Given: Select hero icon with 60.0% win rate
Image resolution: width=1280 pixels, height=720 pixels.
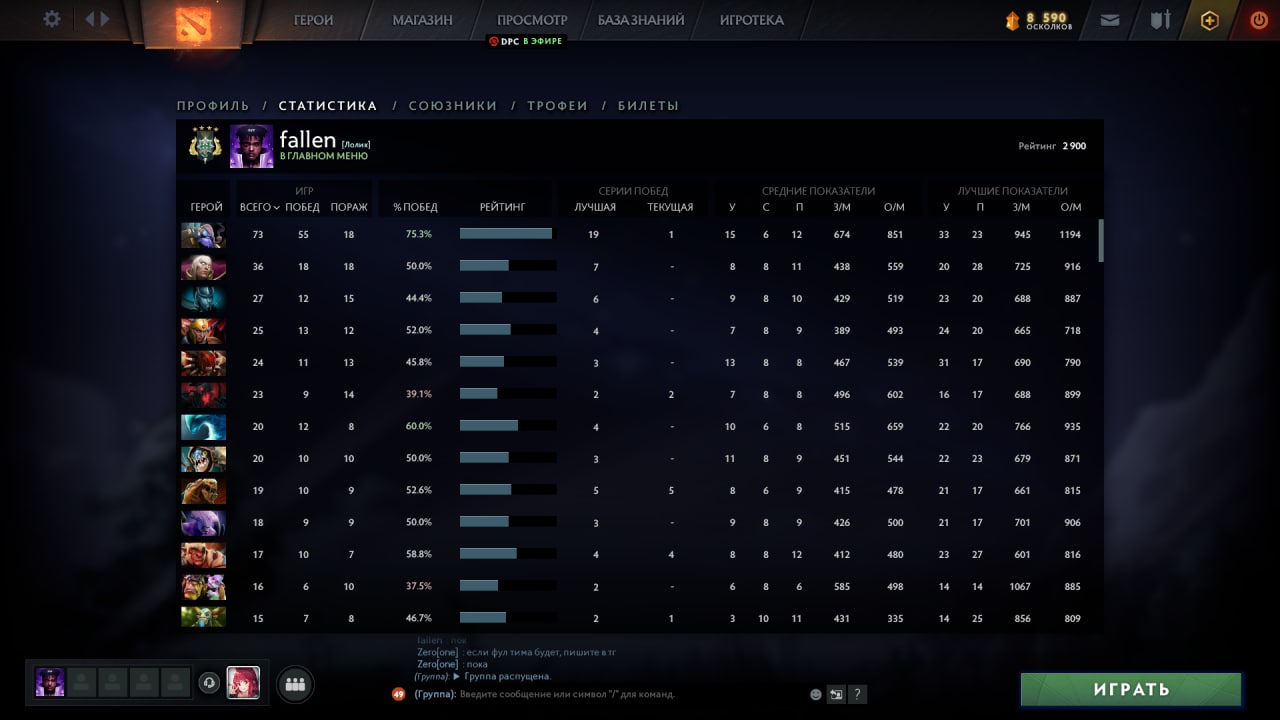Looking at the screenshot, I should click(203, 427).
